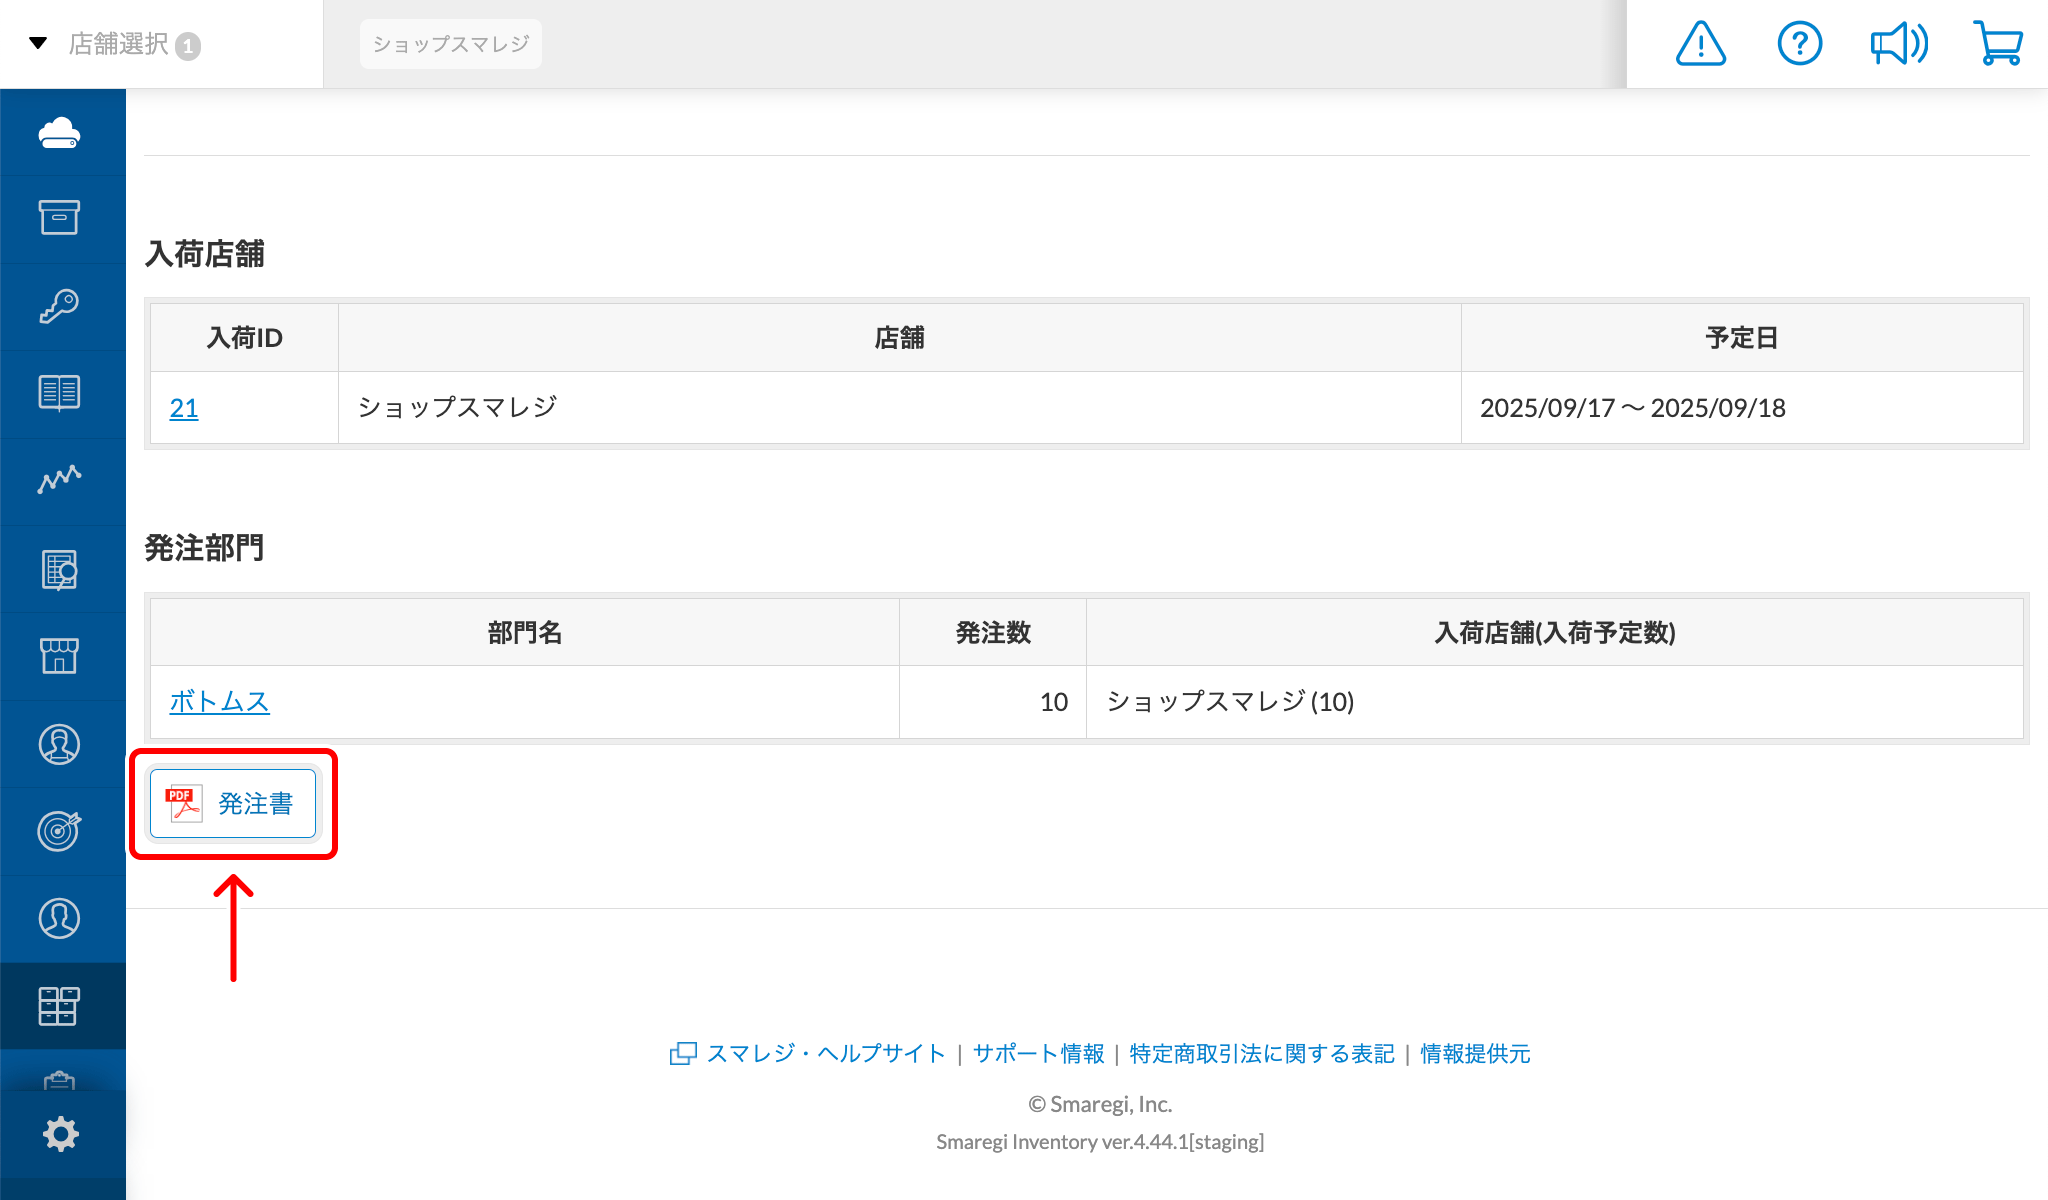The width and height of the screenshot is (2048, 1200).
Task: Open the announcements megaphone icon
Action: coord(1898,43)
